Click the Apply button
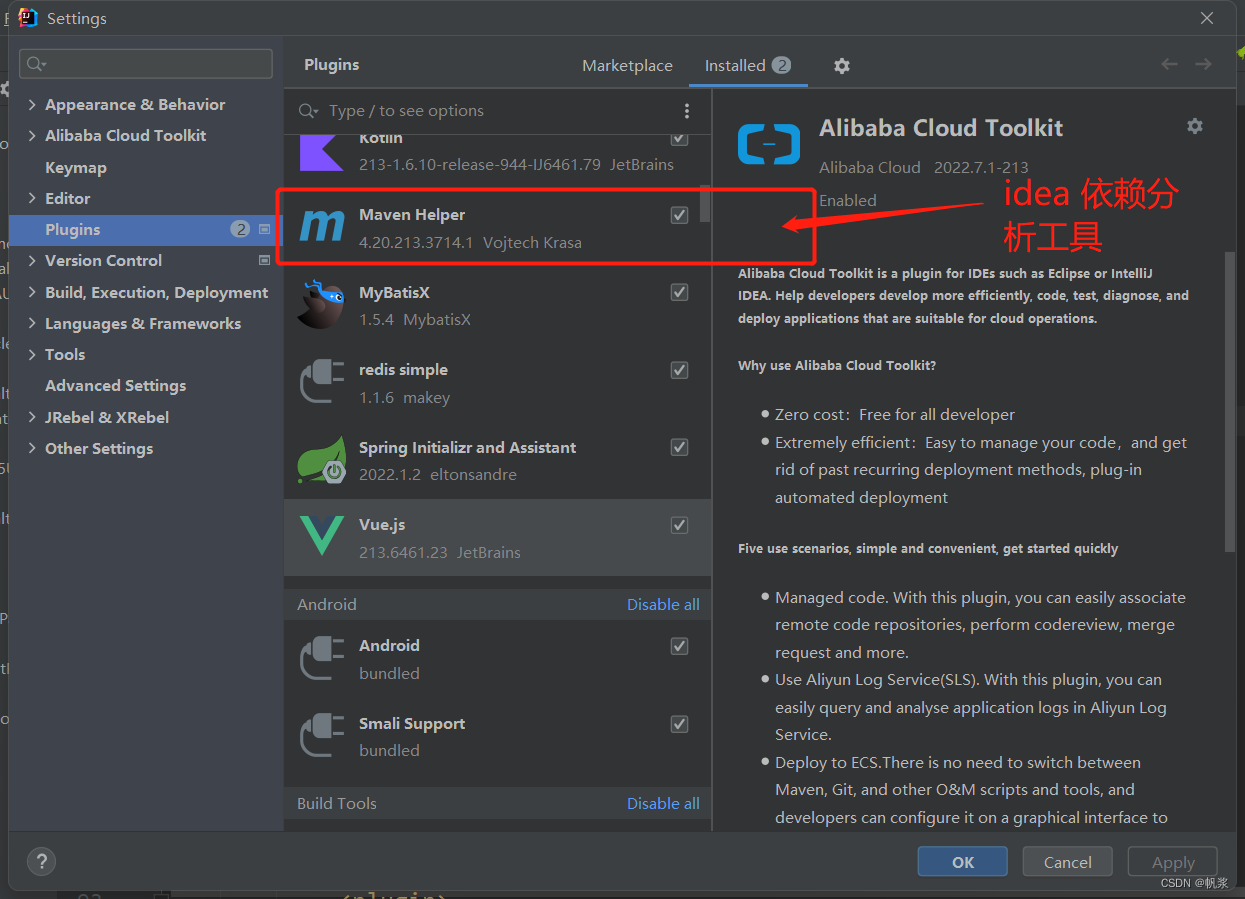 click(1173, 862)
